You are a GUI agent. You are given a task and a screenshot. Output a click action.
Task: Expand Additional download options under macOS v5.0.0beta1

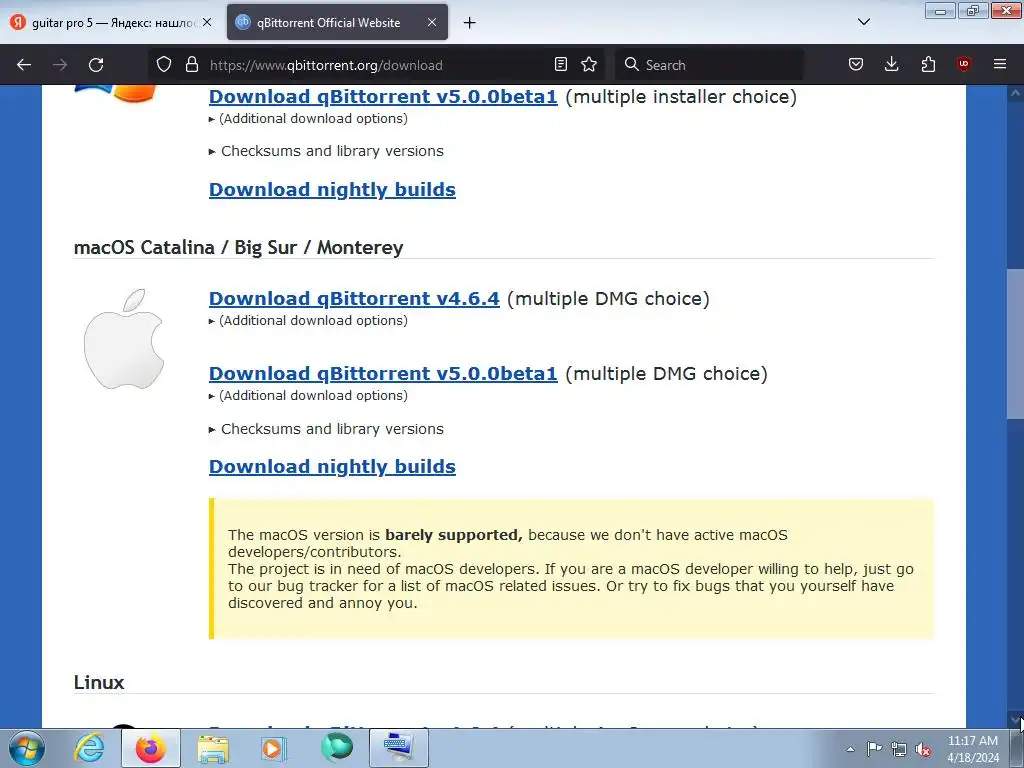tap(308, 396)
